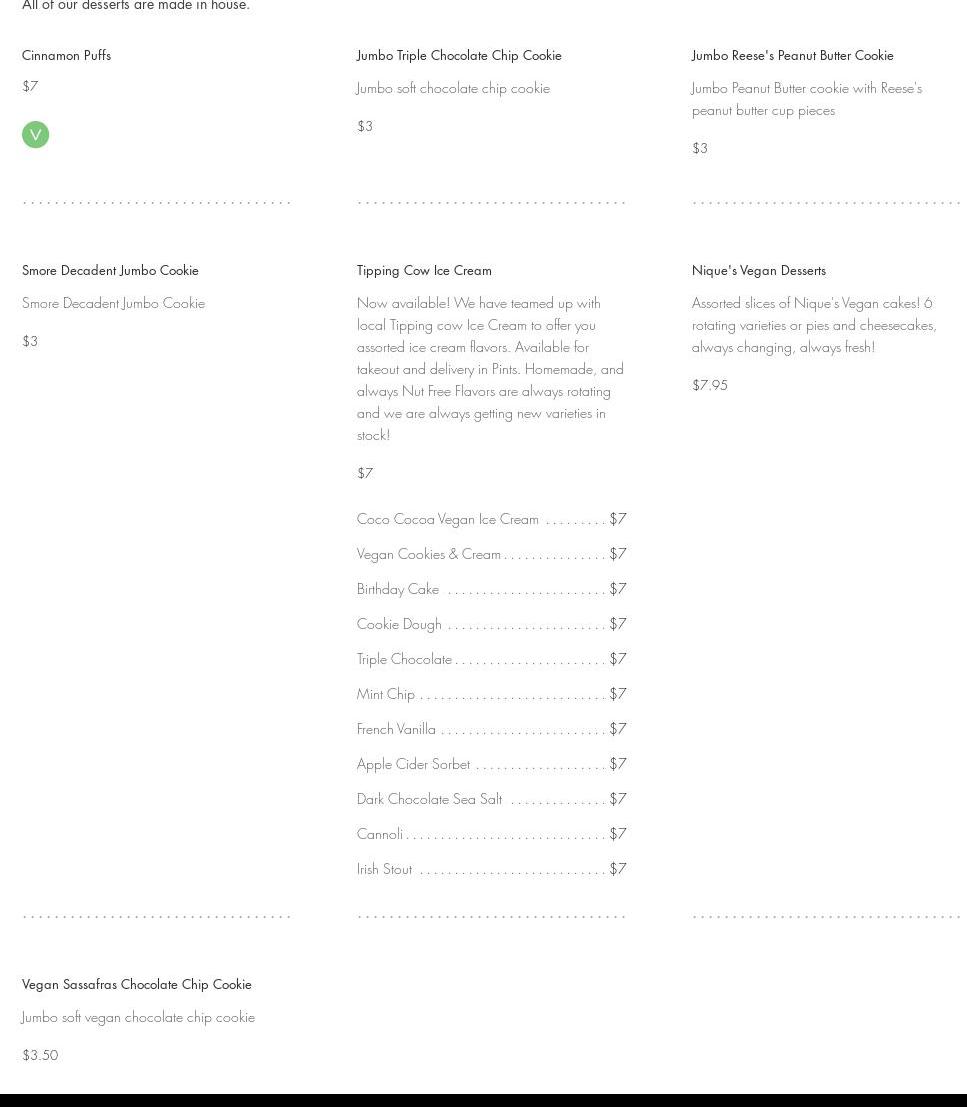The height and width of the screenshot is (1107, 967).
Task: Click the $7.95 price under Nique's Vegan Desserts
Action: coord(710,385)
